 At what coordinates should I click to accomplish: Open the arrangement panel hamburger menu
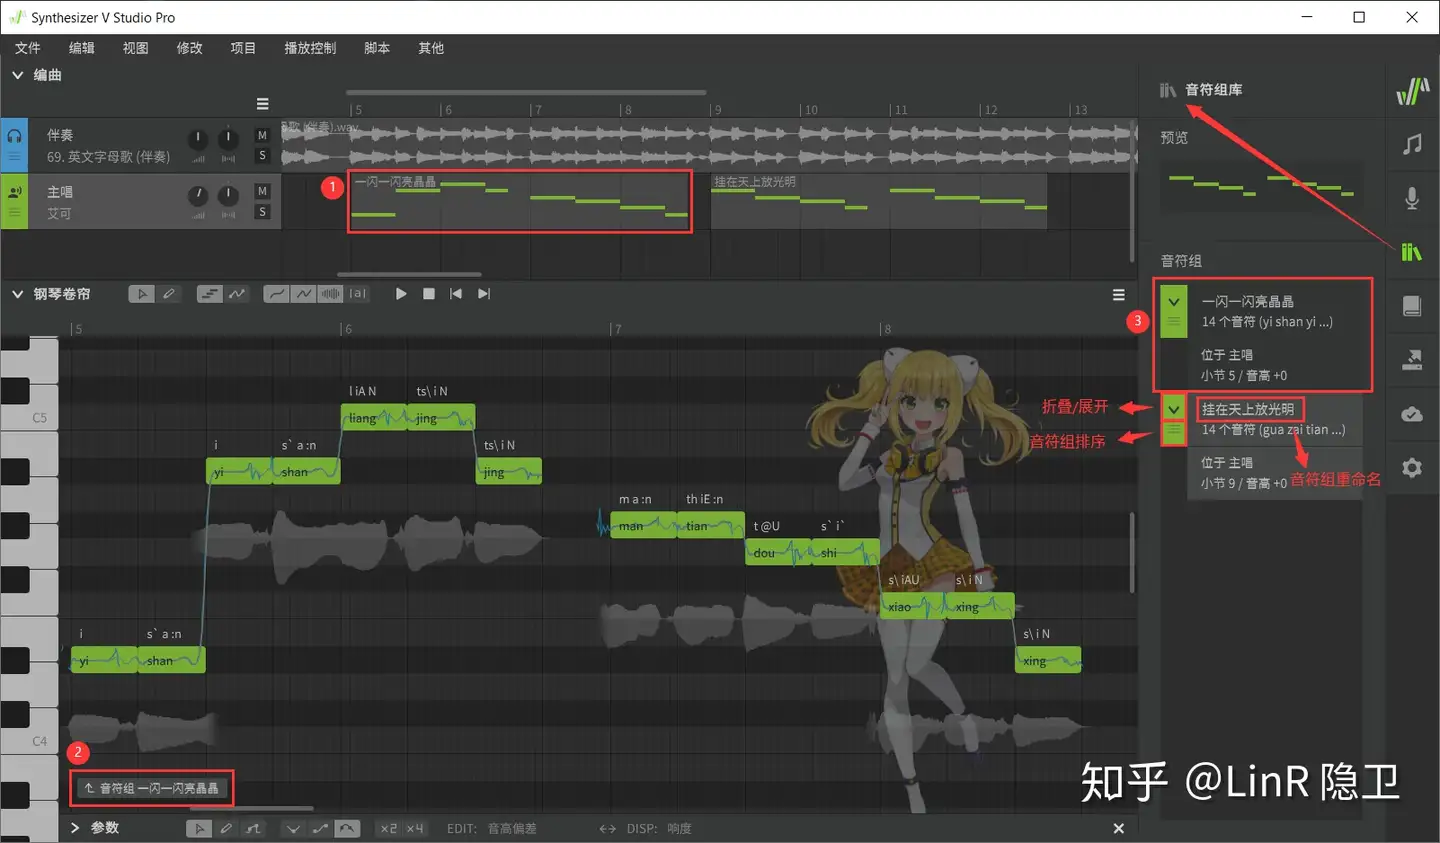[x=262, y=104]
